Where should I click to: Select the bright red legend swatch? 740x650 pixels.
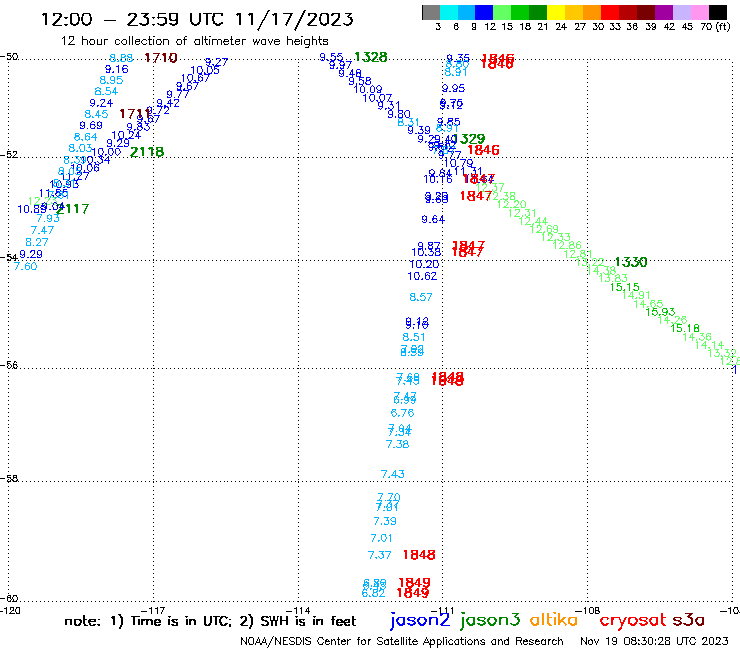[610, 12]
